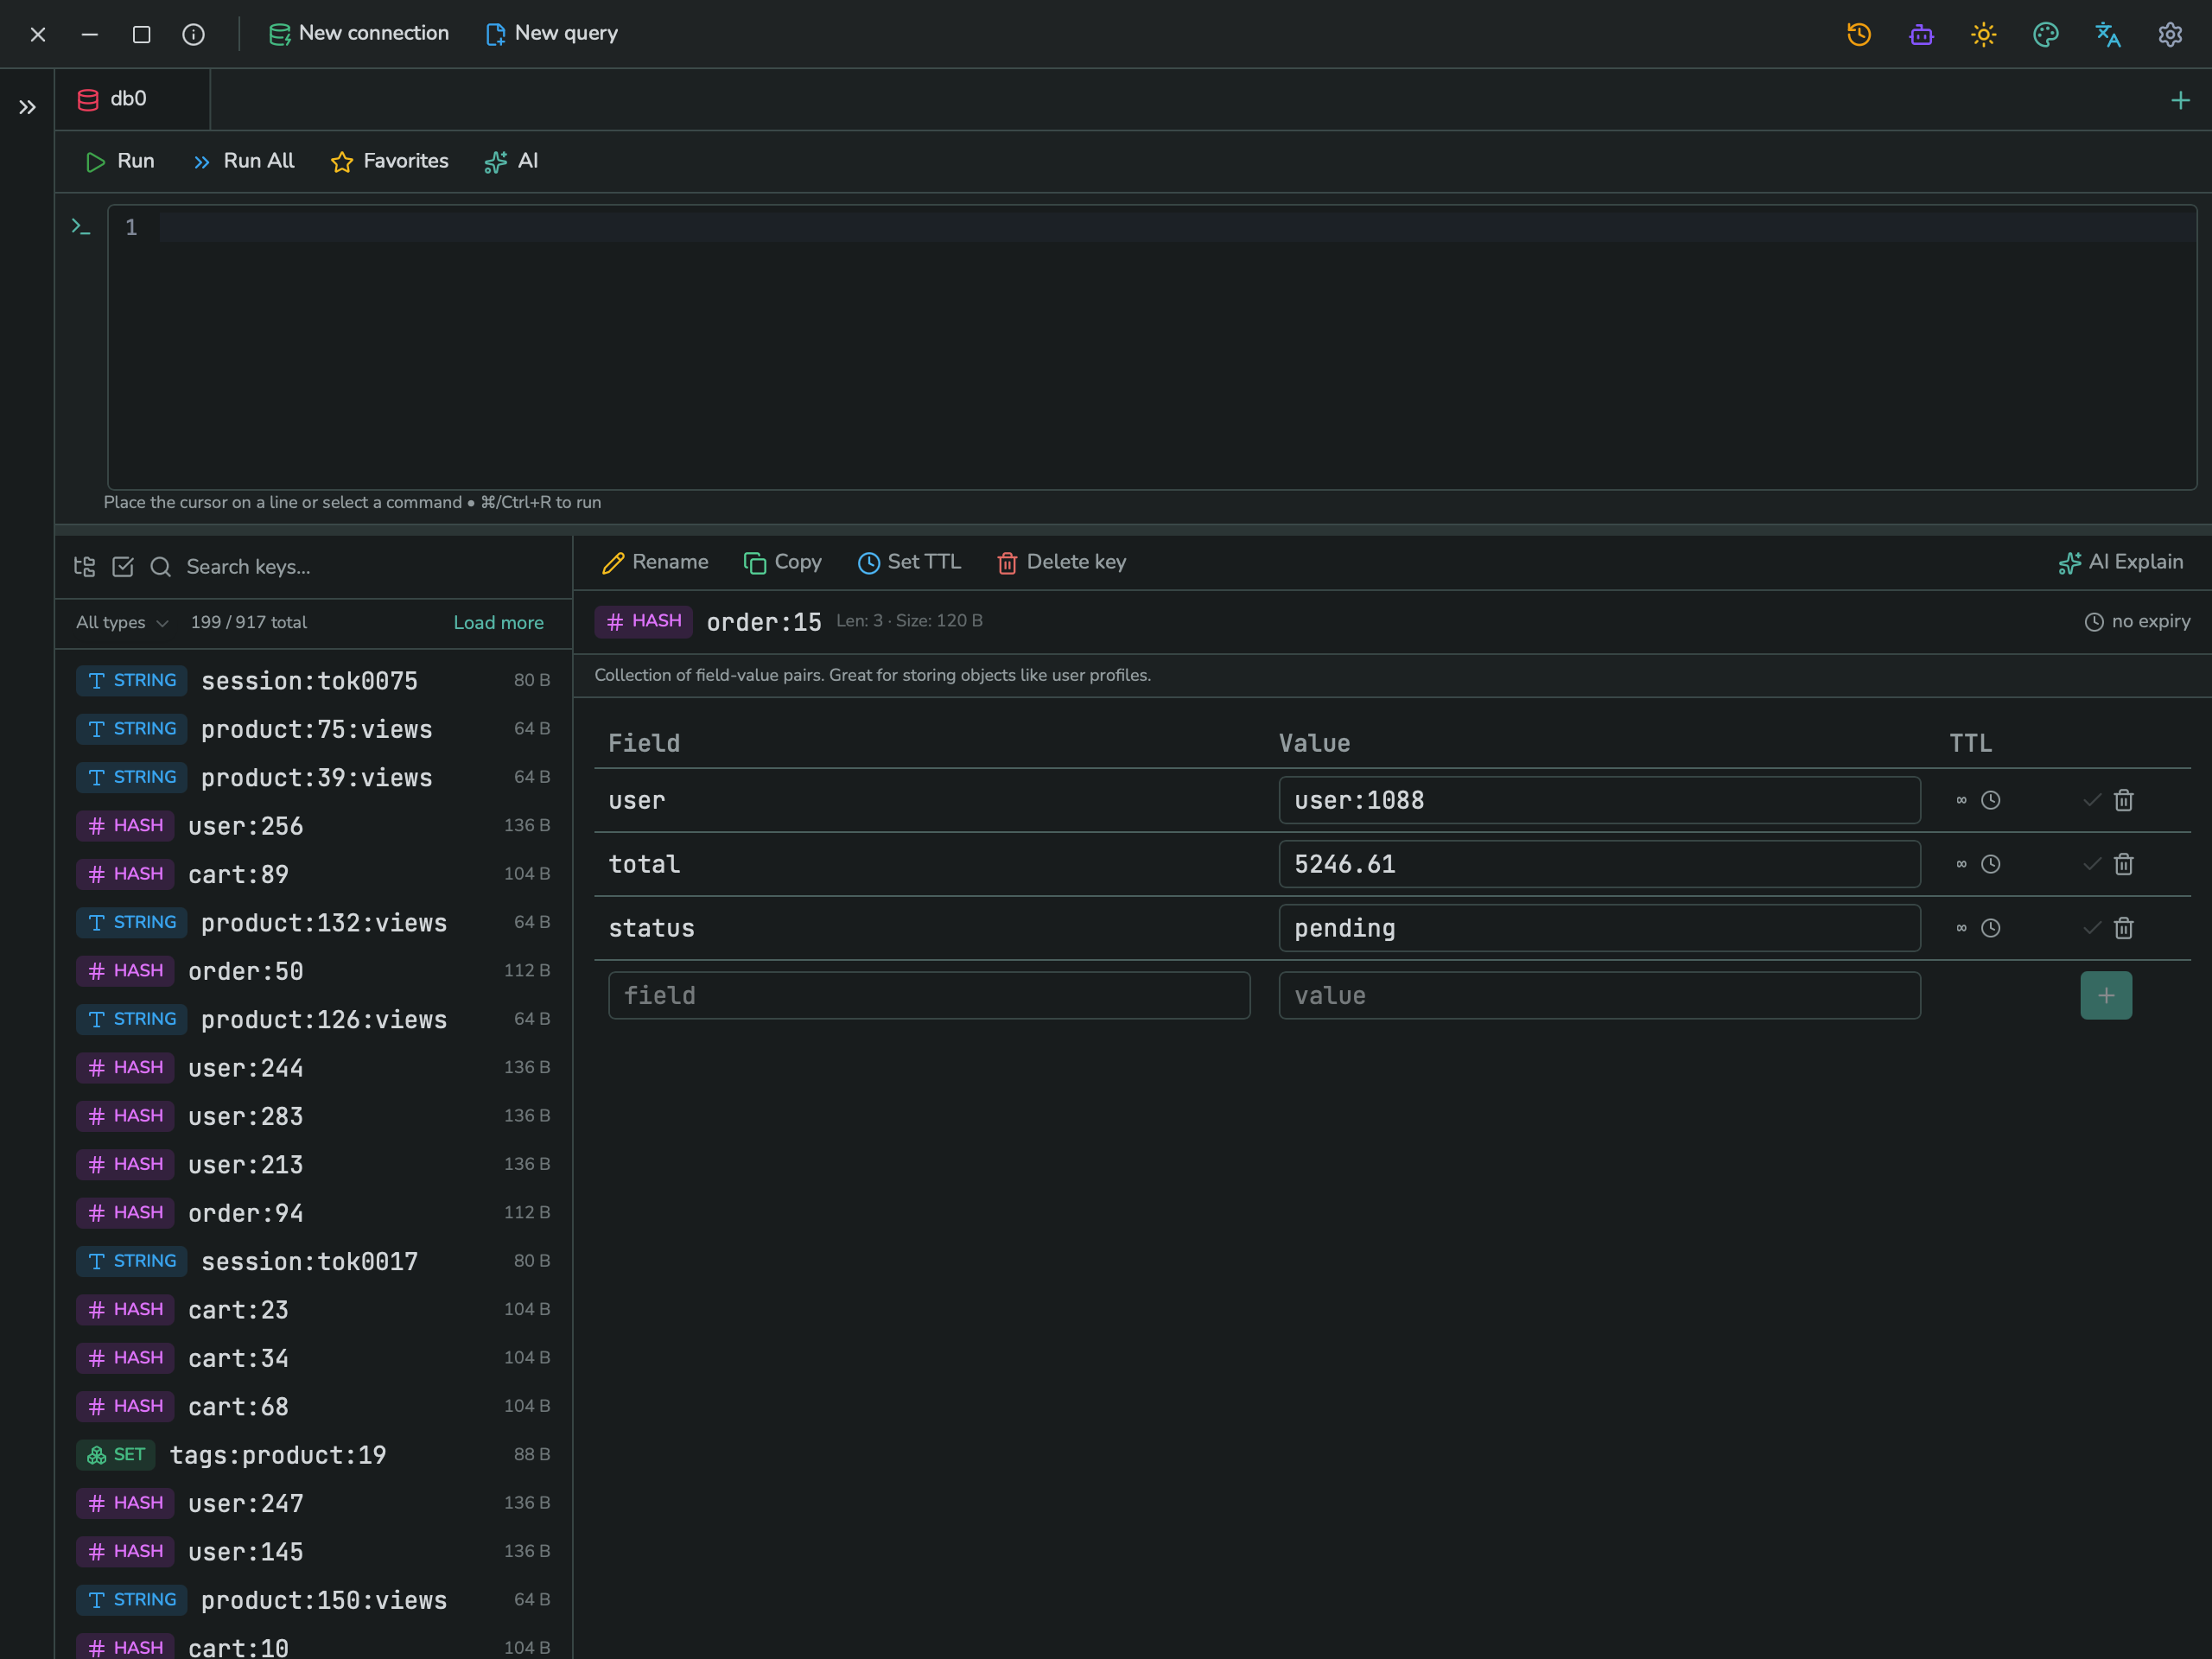
Task: Select key tags:product:19
Action: [x=313, y=1455]
